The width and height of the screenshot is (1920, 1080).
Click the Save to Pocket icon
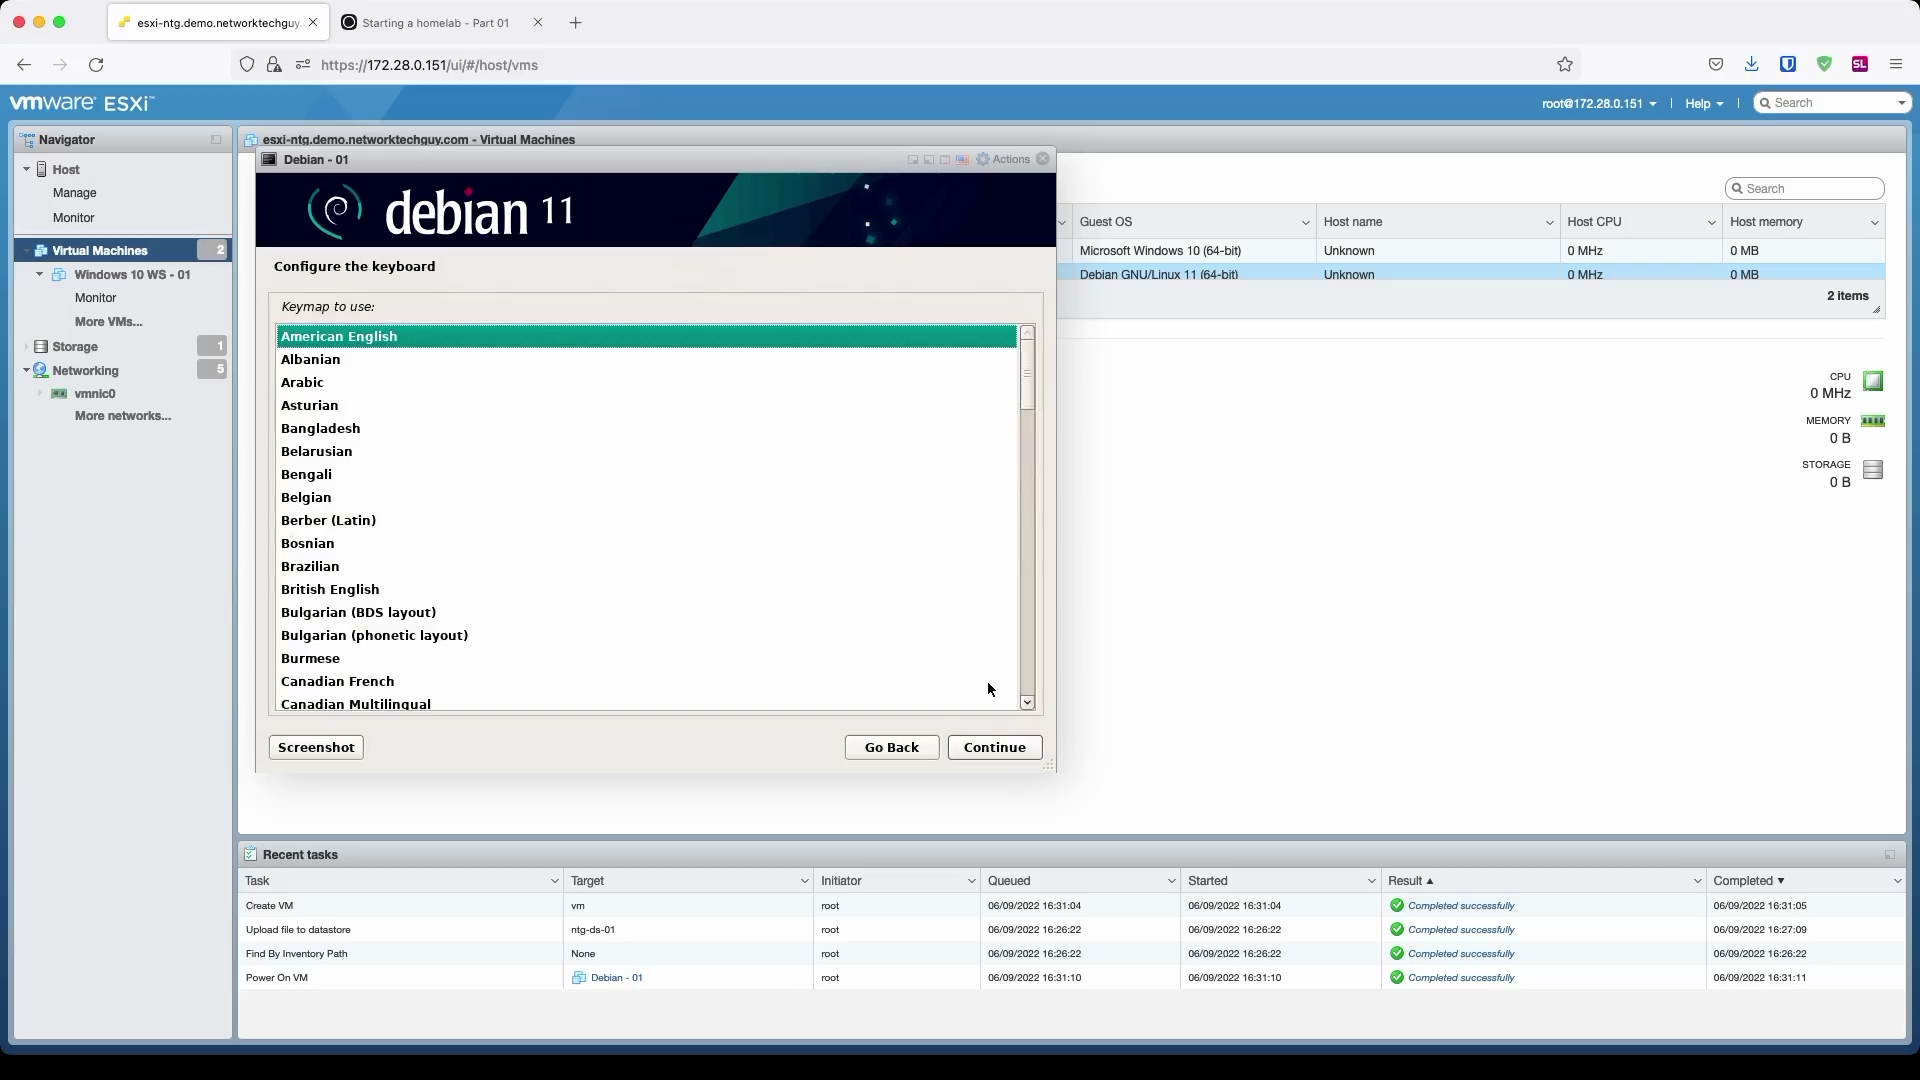[1716, 65]
